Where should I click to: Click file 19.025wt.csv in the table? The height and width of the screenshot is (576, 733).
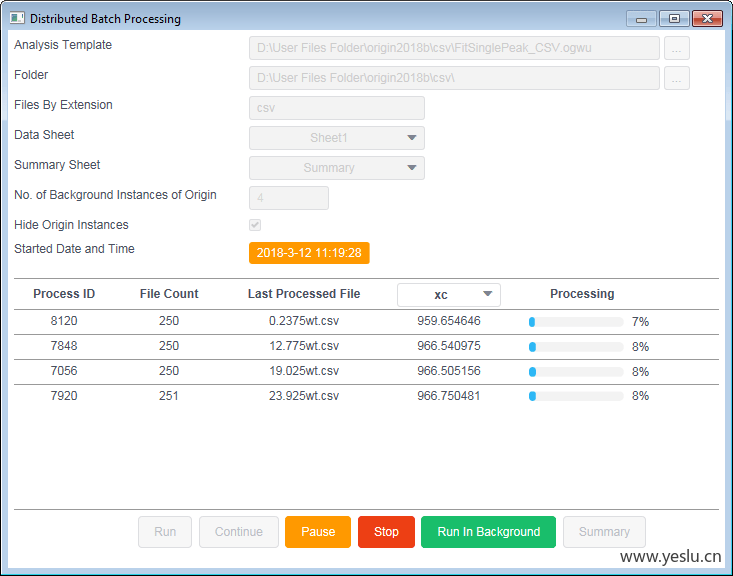click(x=304, y=371)
